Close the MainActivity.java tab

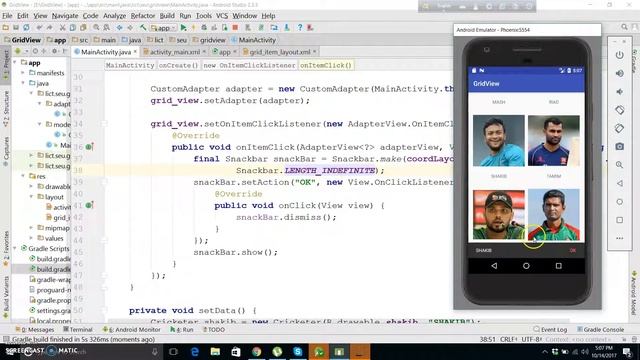(x=136, y=52)
